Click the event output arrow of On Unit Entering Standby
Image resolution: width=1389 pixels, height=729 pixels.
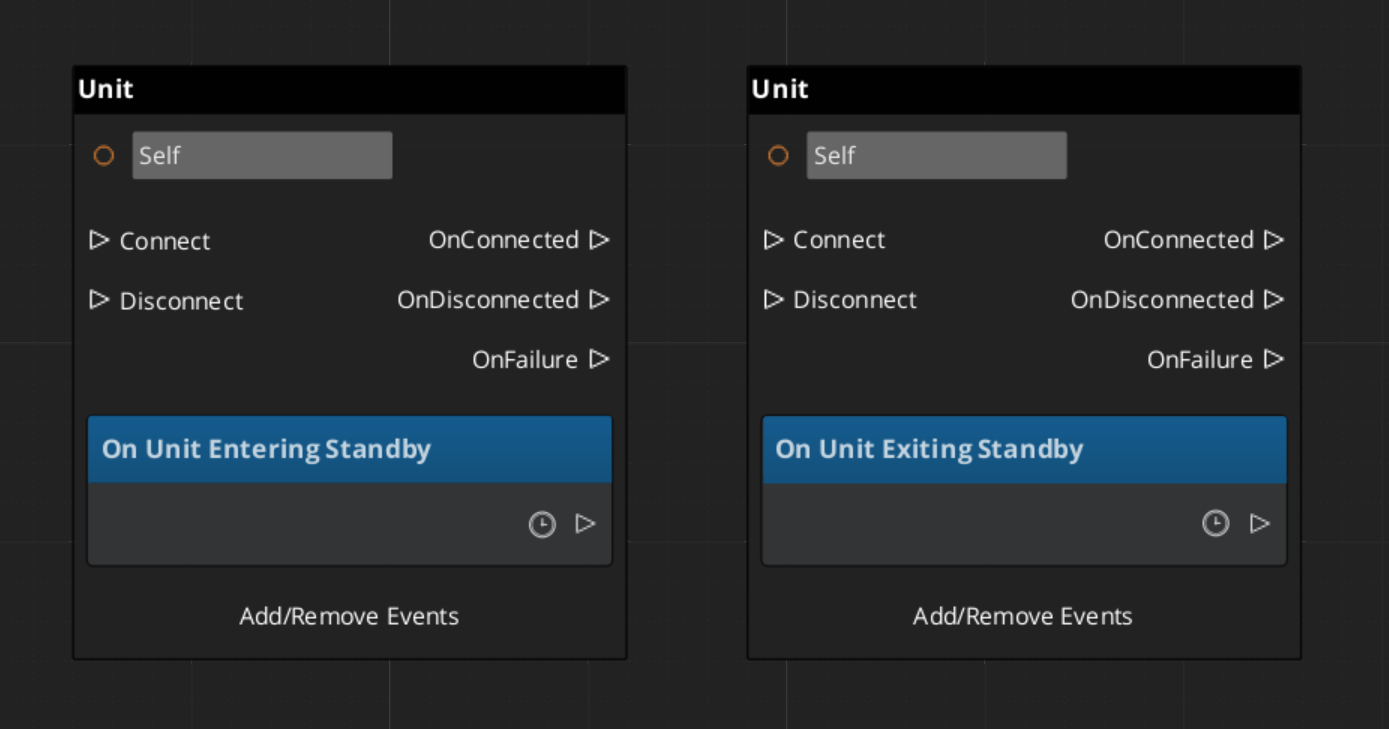coord(586,523)
